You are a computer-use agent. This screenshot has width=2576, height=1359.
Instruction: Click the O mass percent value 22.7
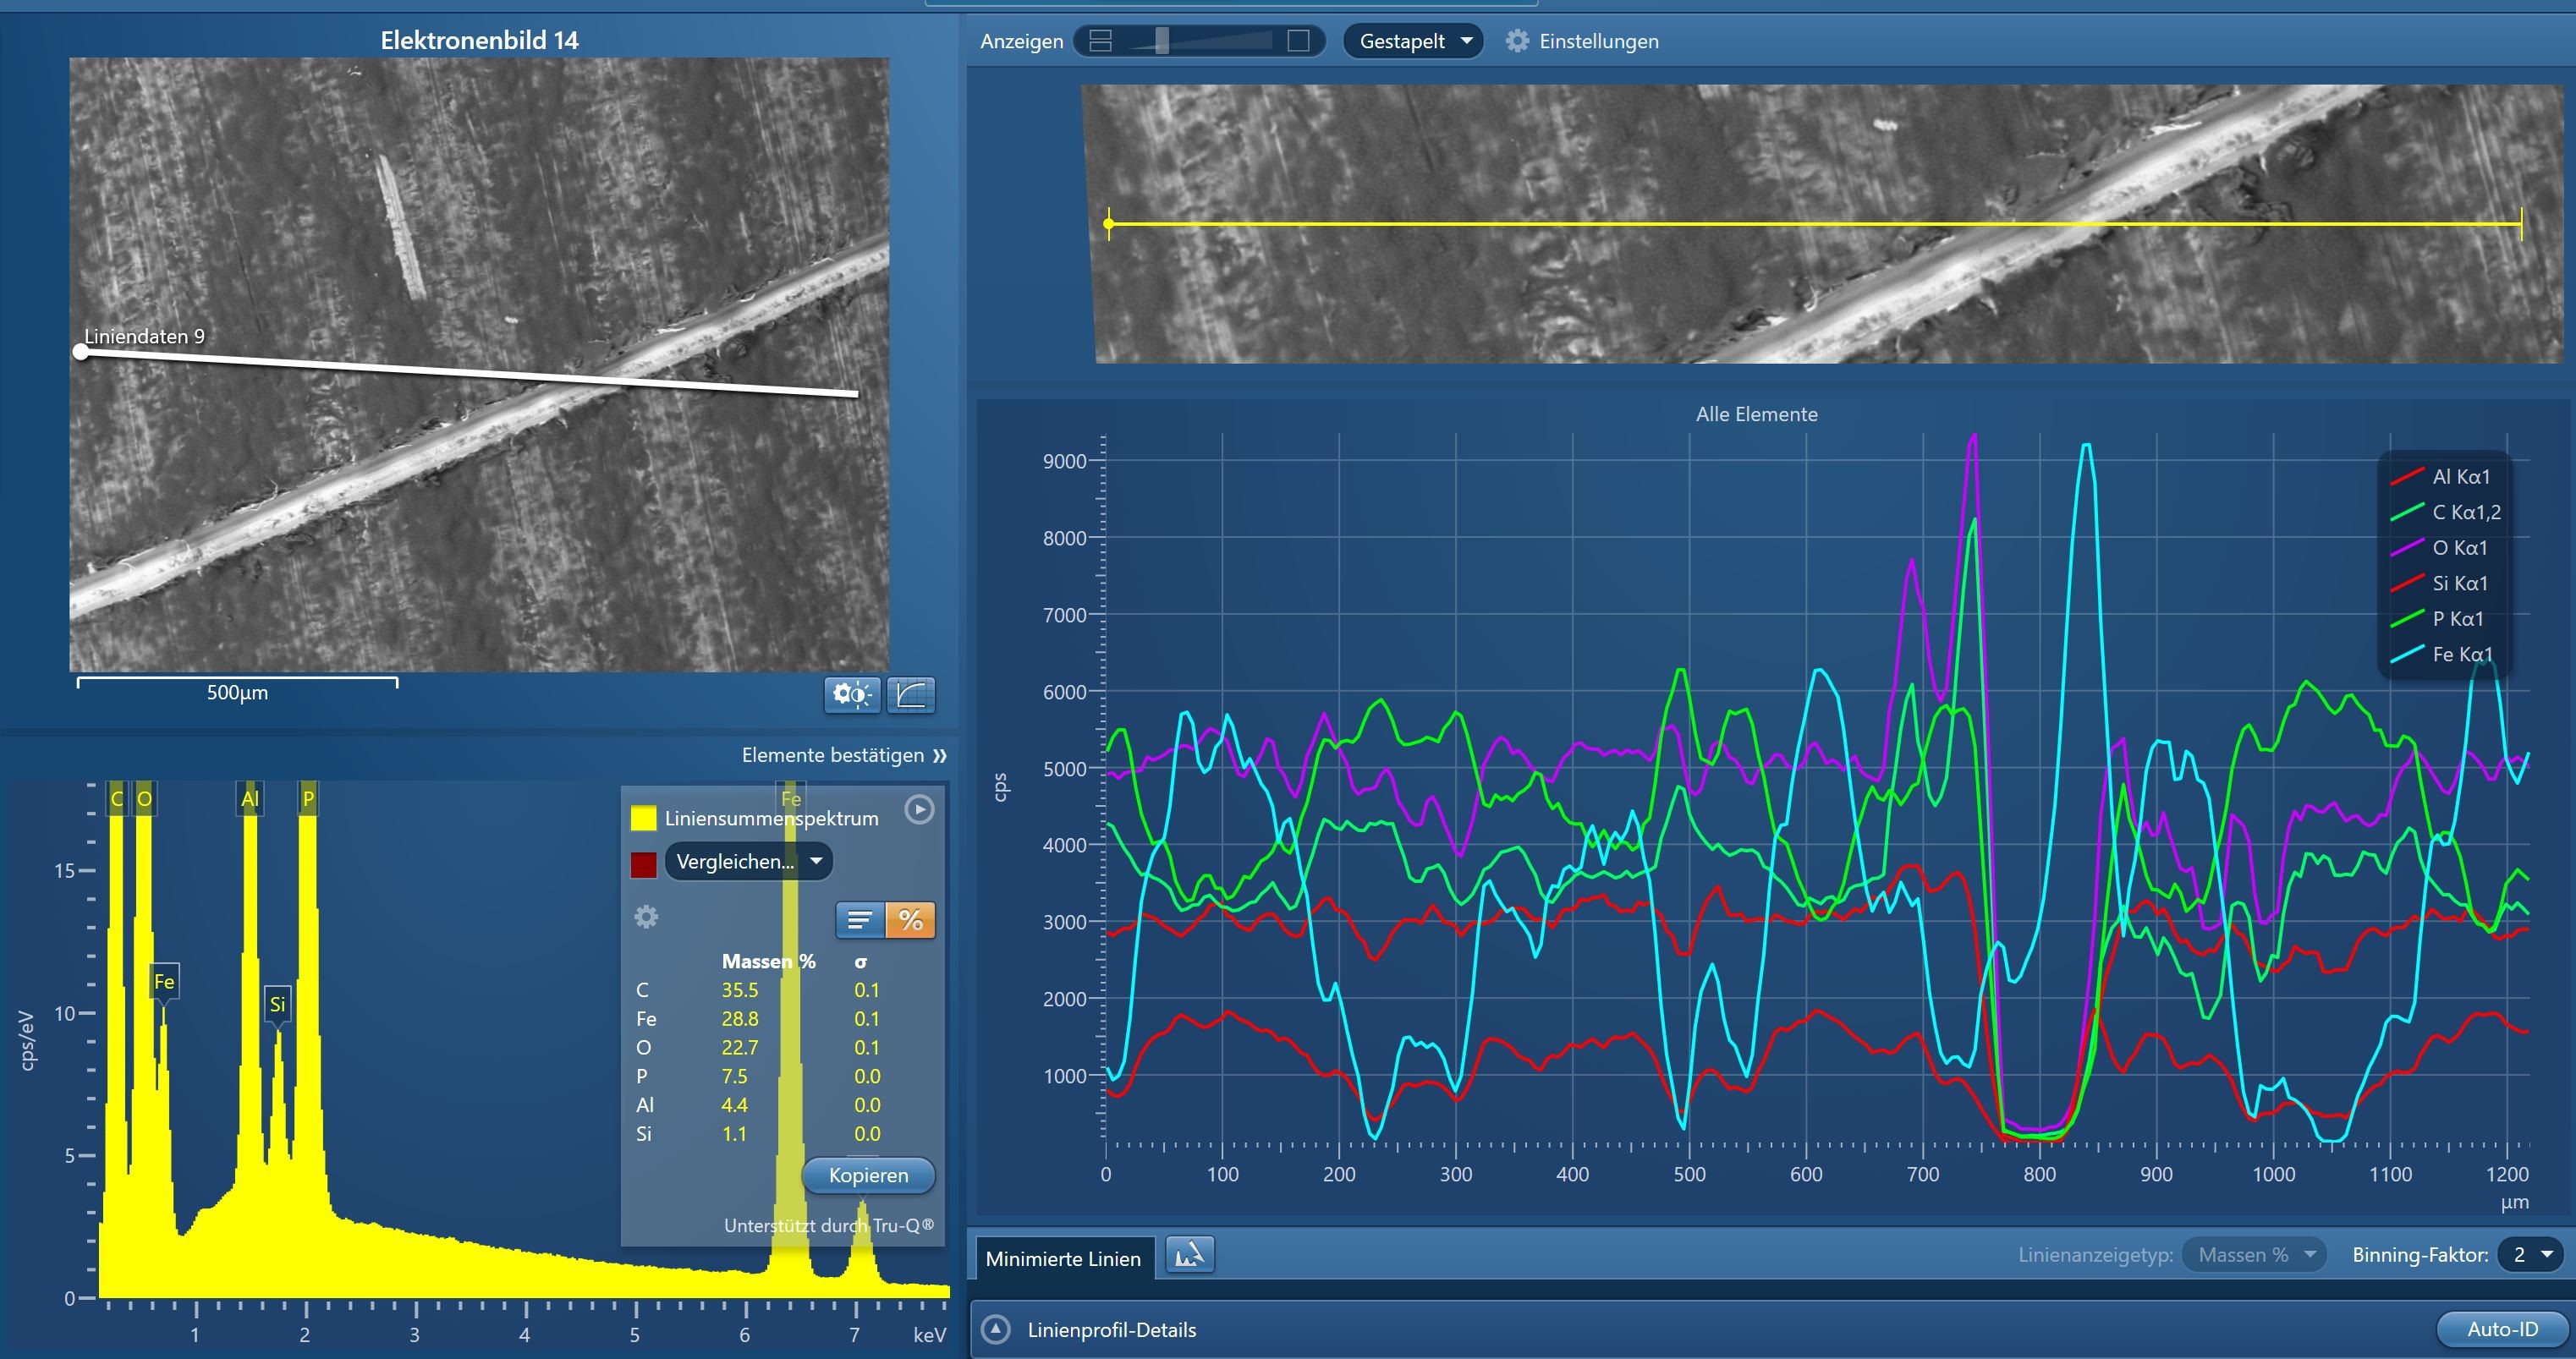[740, 1047]
